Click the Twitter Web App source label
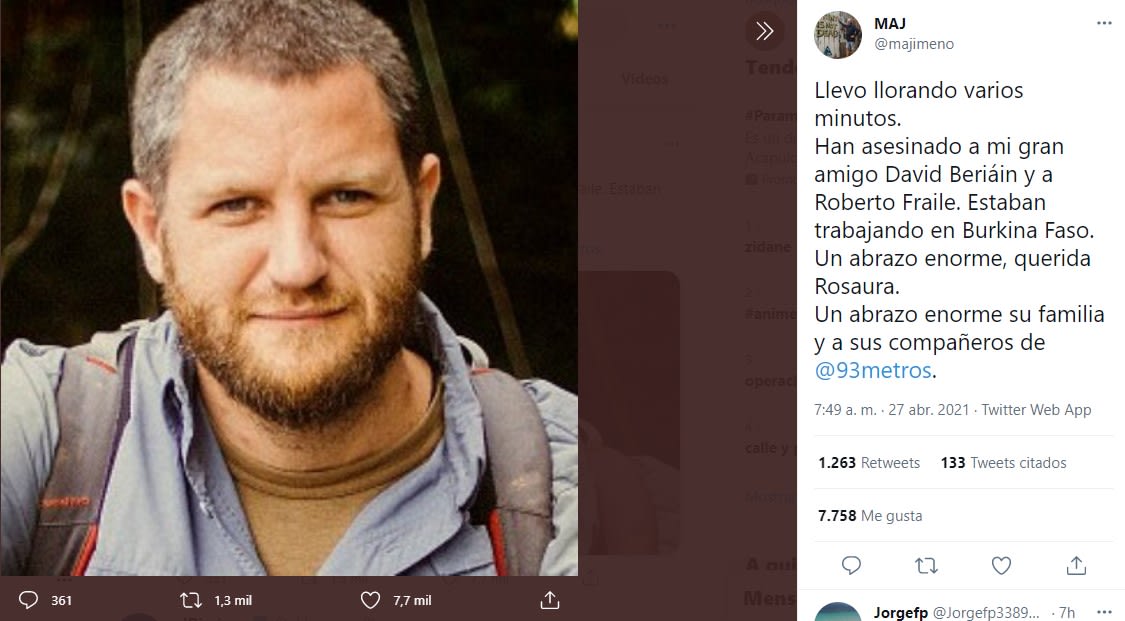 [1036, 410]
